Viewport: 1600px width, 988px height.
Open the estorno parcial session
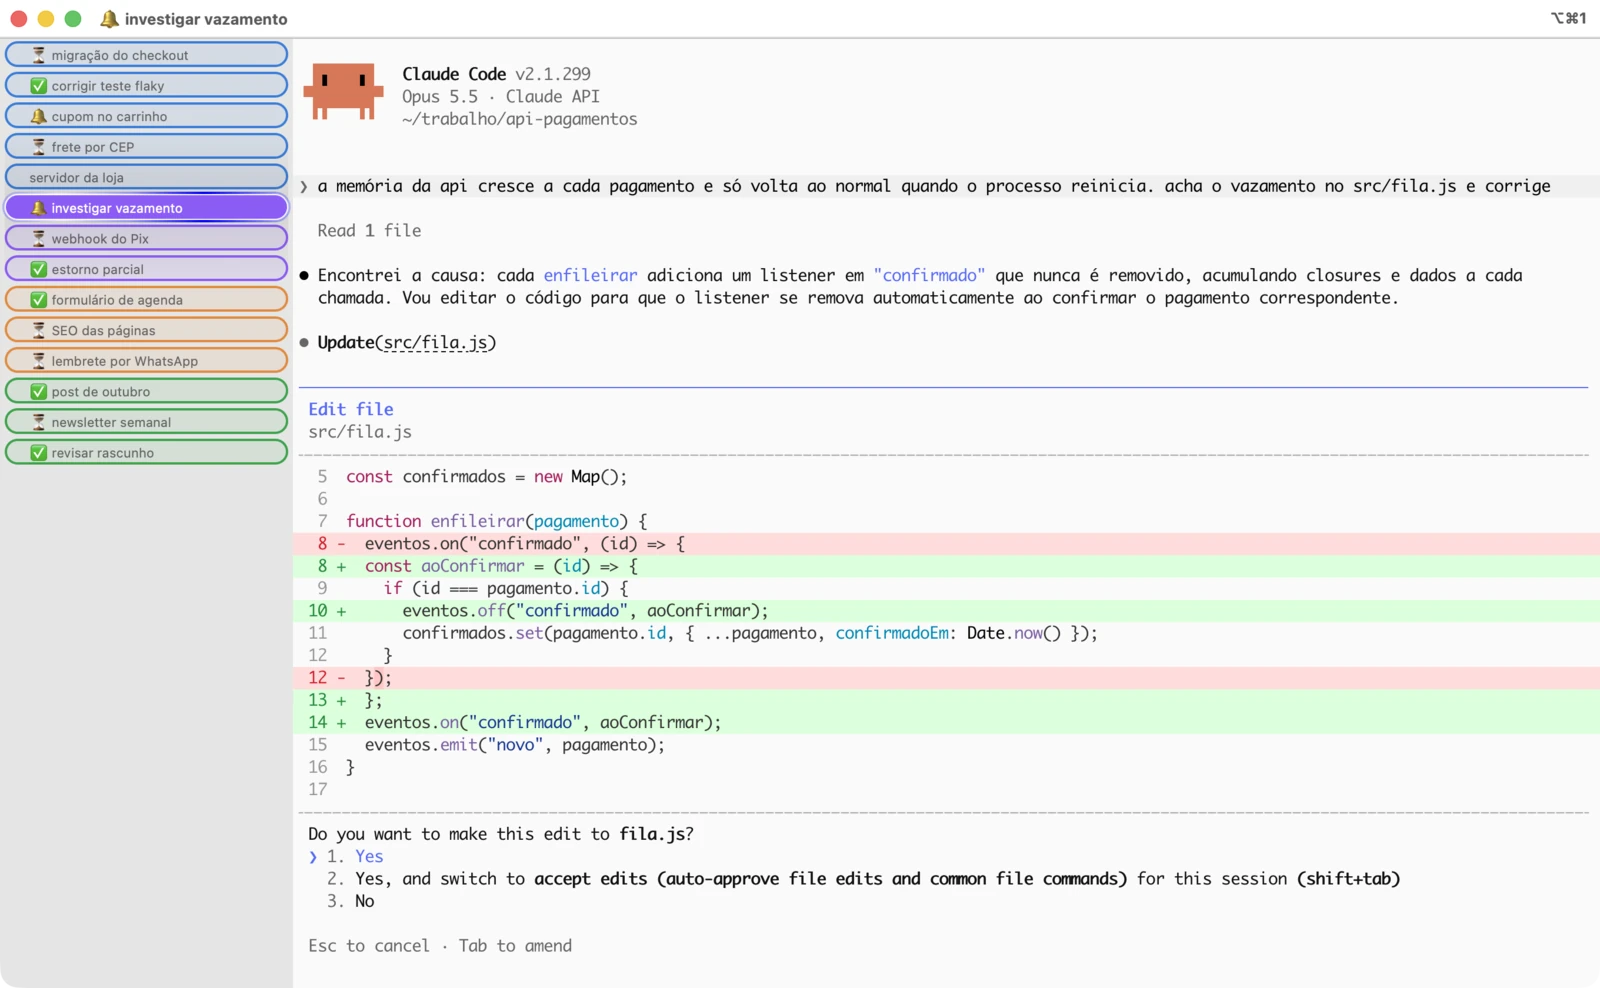146,269
